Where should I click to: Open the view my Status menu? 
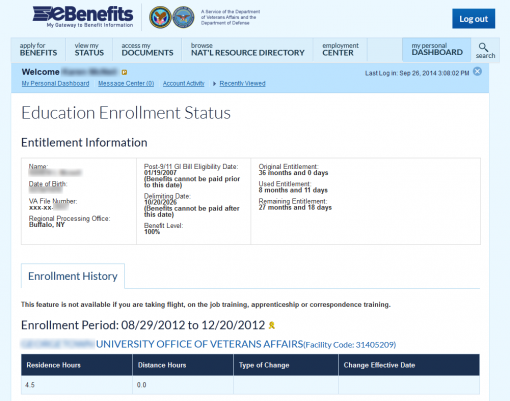click(x=89, y=50)
